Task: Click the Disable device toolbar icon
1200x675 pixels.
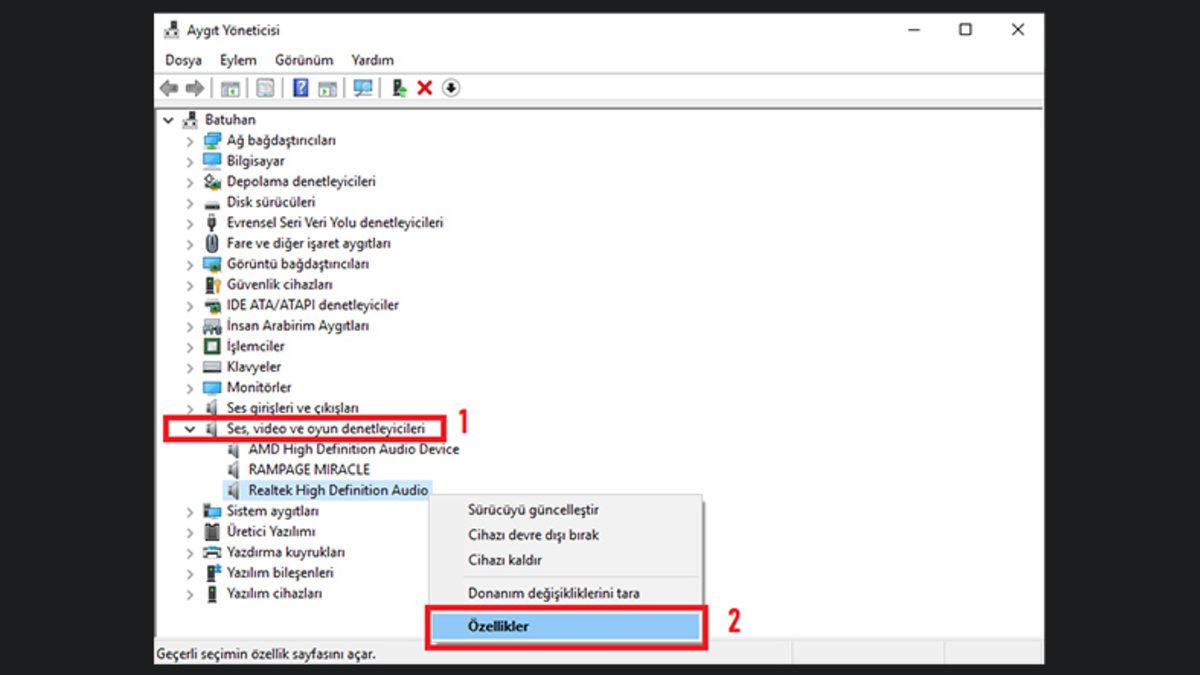Action: 449,88
